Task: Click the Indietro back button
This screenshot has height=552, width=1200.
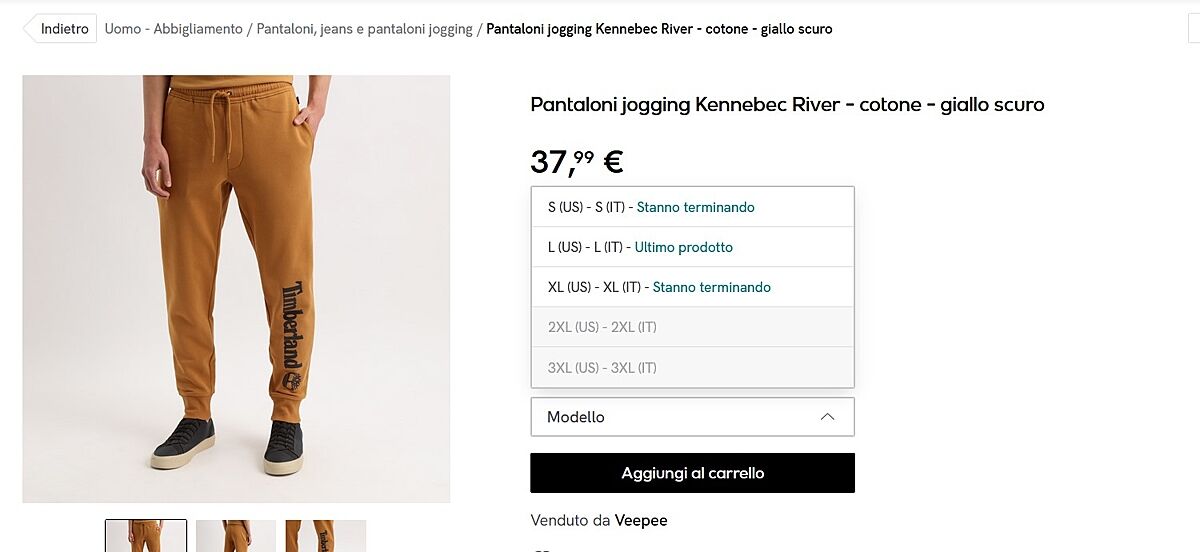Action: click(61, 29)
